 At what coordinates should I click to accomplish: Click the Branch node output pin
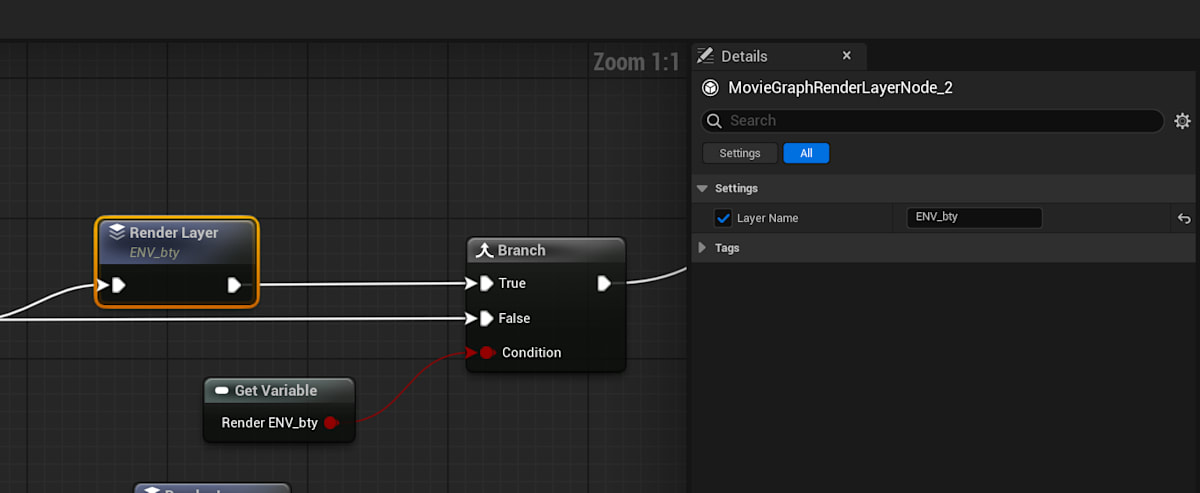(x=604, y=283)
